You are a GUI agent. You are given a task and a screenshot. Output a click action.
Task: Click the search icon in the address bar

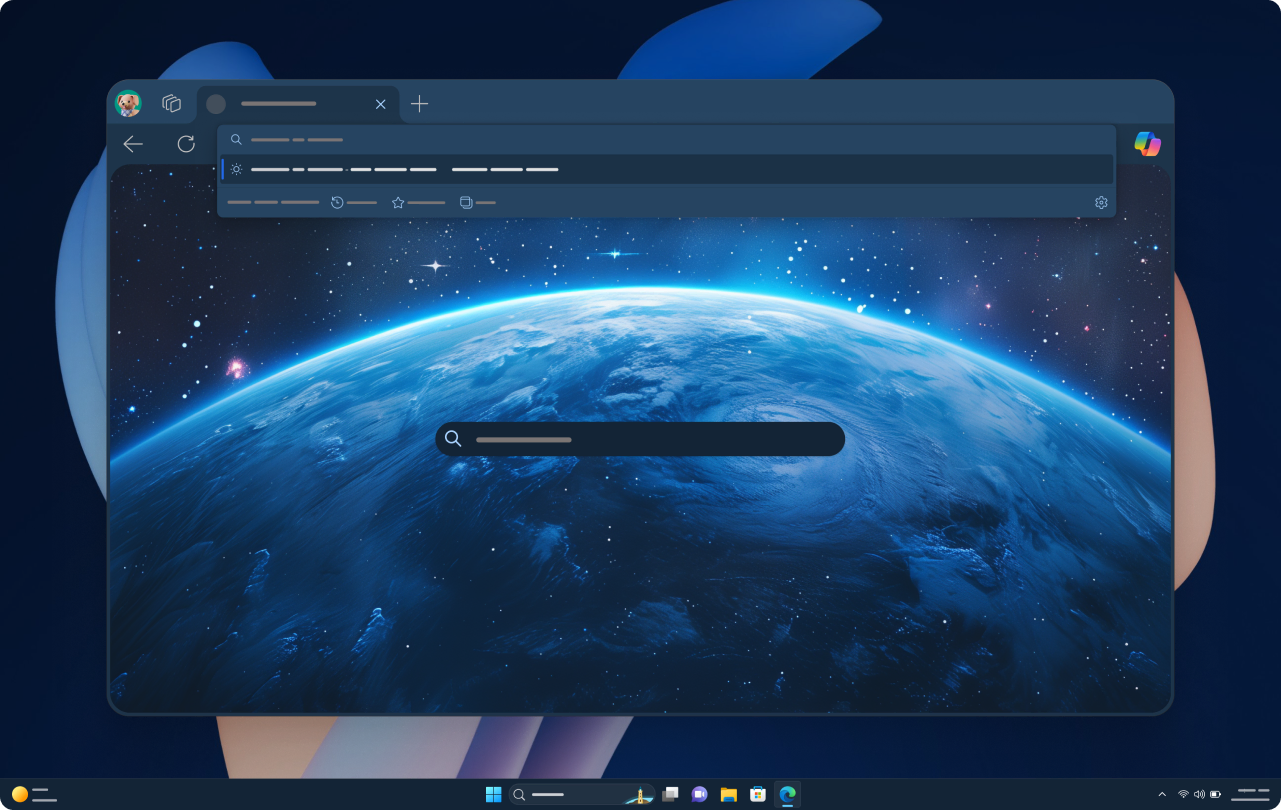pyautogui.click(x=236, y=140)
